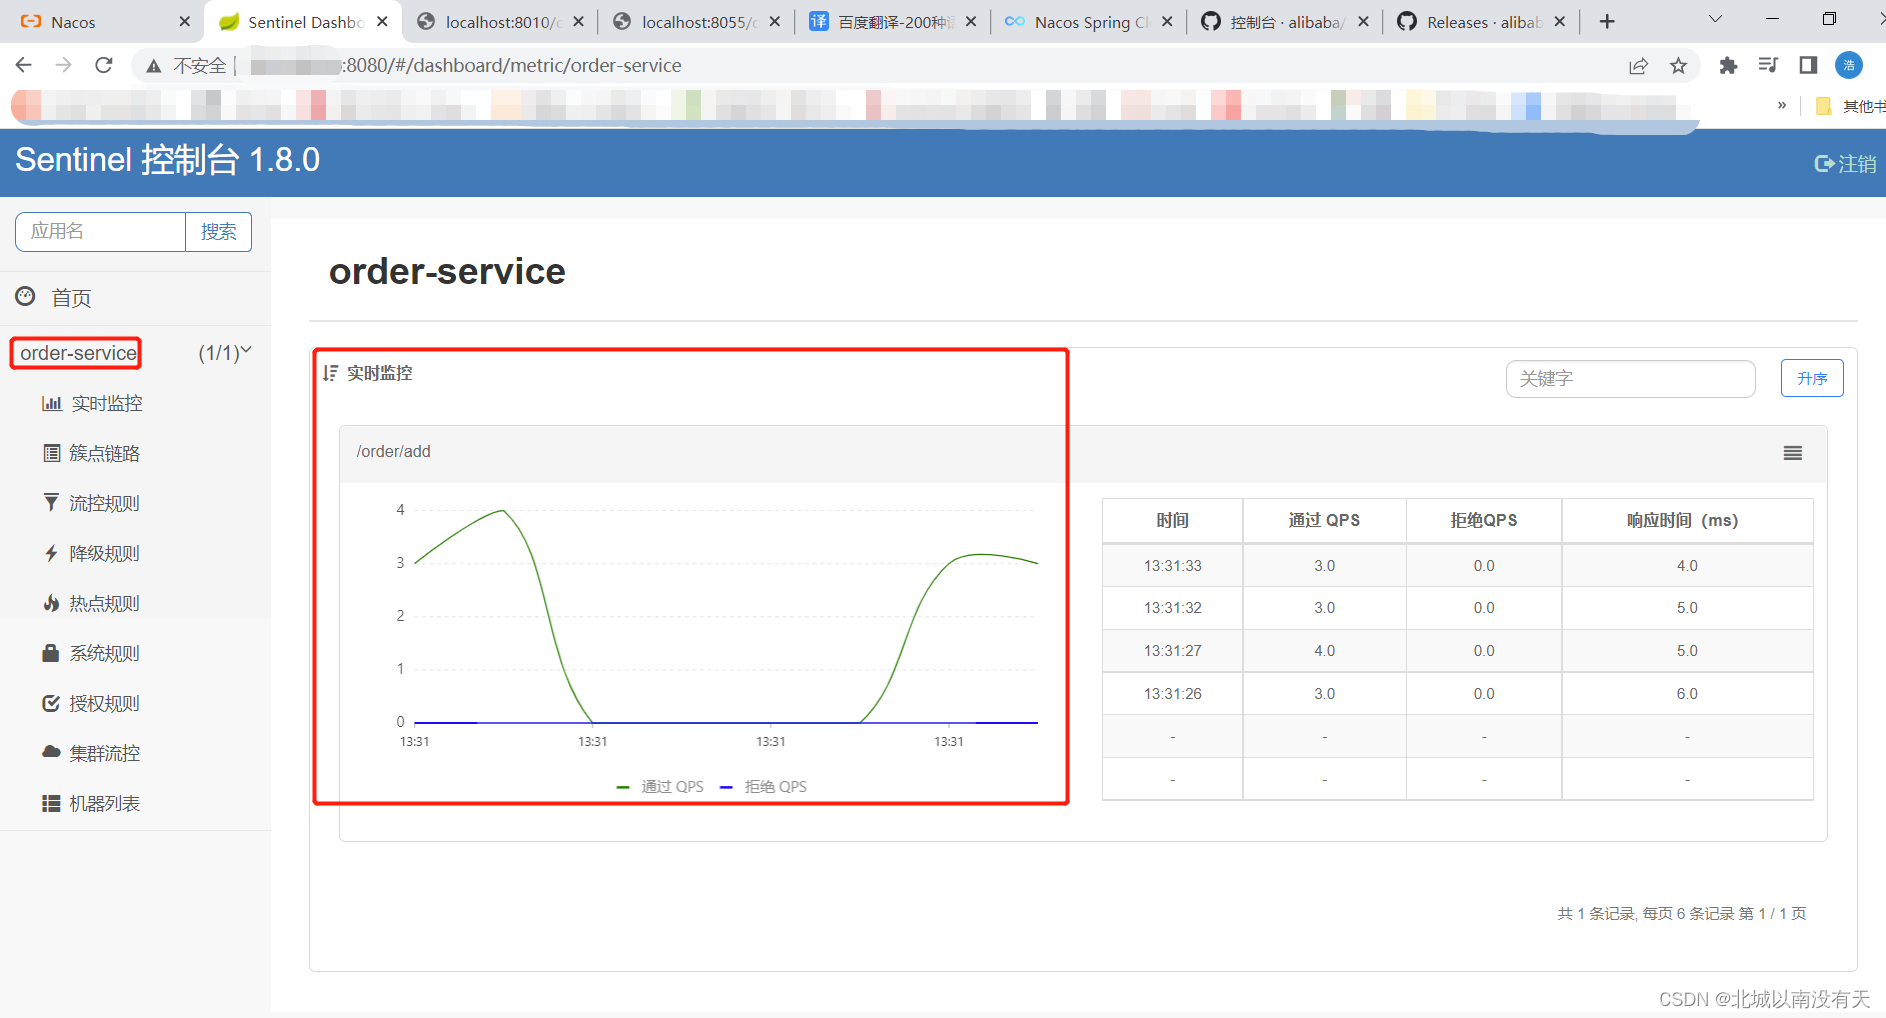1886x1018 pixels.
Task: Click the 13:31:26 time cell
Action: pyautogui.click(x=1173, y=694)
